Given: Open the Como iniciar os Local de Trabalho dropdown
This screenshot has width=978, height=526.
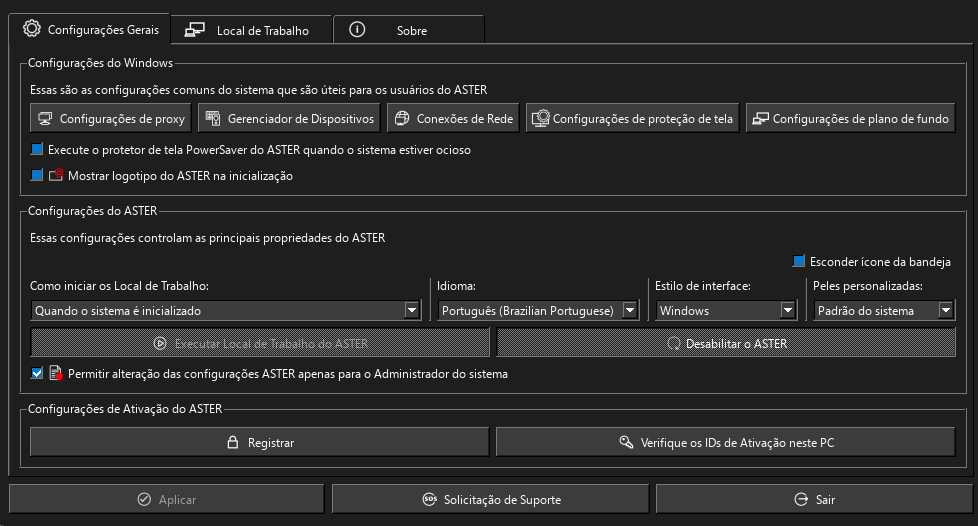Looking at the screenshot, I should (226, 310).
